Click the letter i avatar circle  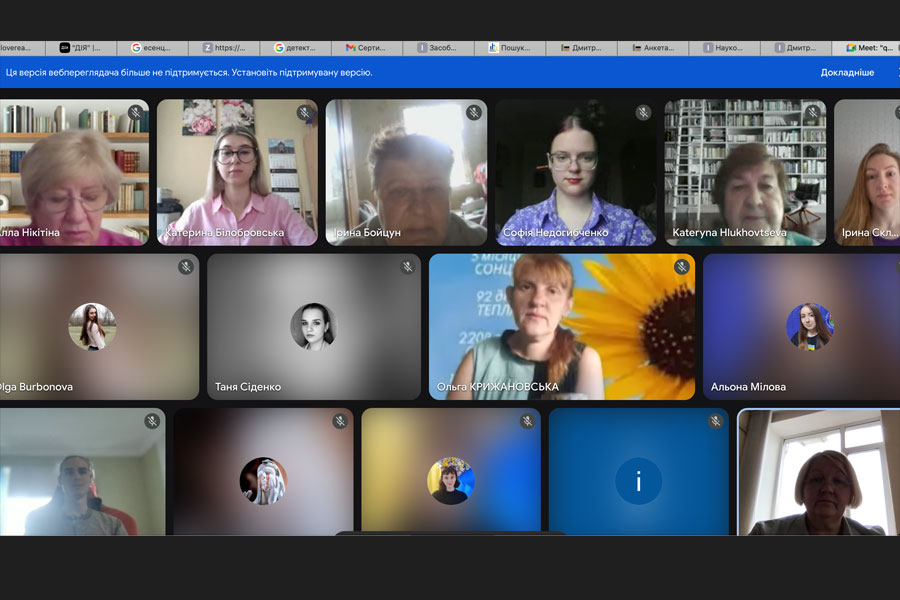point(638,481)
